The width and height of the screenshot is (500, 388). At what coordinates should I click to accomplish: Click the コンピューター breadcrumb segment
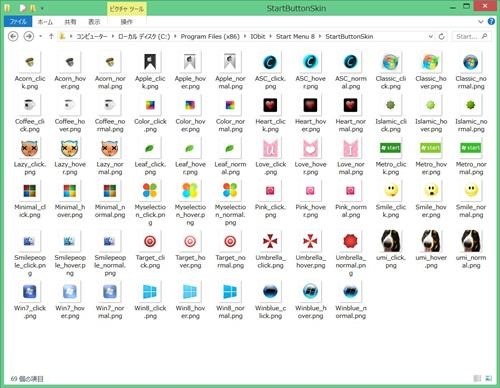(92, 36)
